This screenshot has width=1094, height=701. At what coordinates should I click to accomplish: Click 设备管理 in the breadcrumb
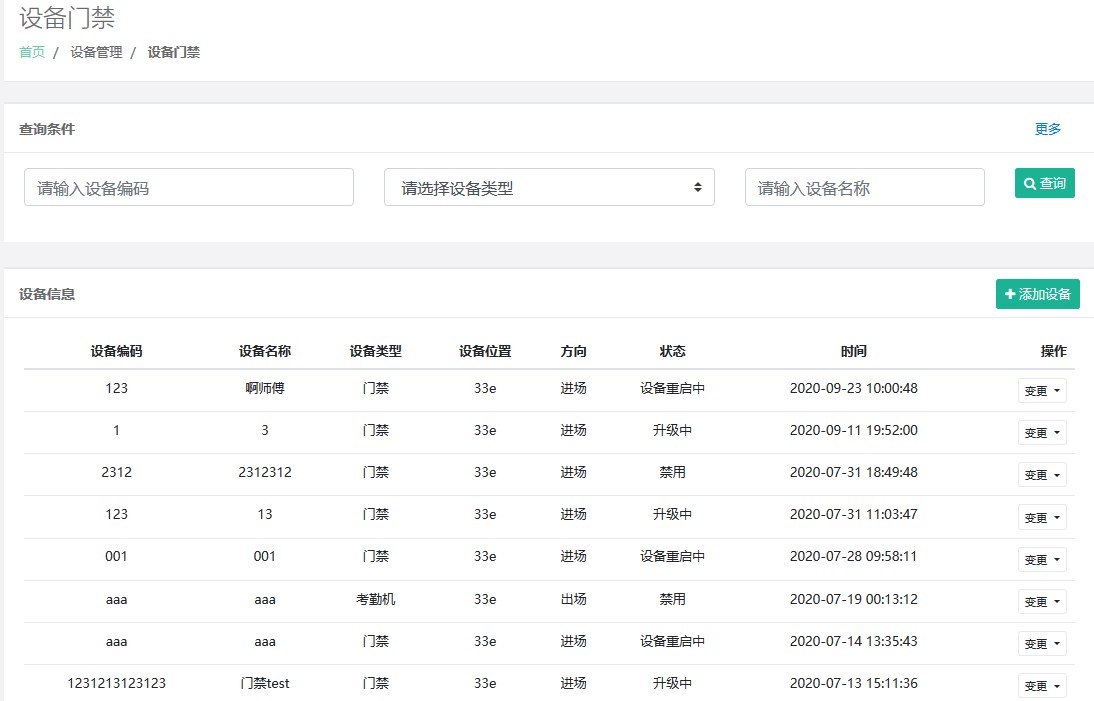coord(96,52)
